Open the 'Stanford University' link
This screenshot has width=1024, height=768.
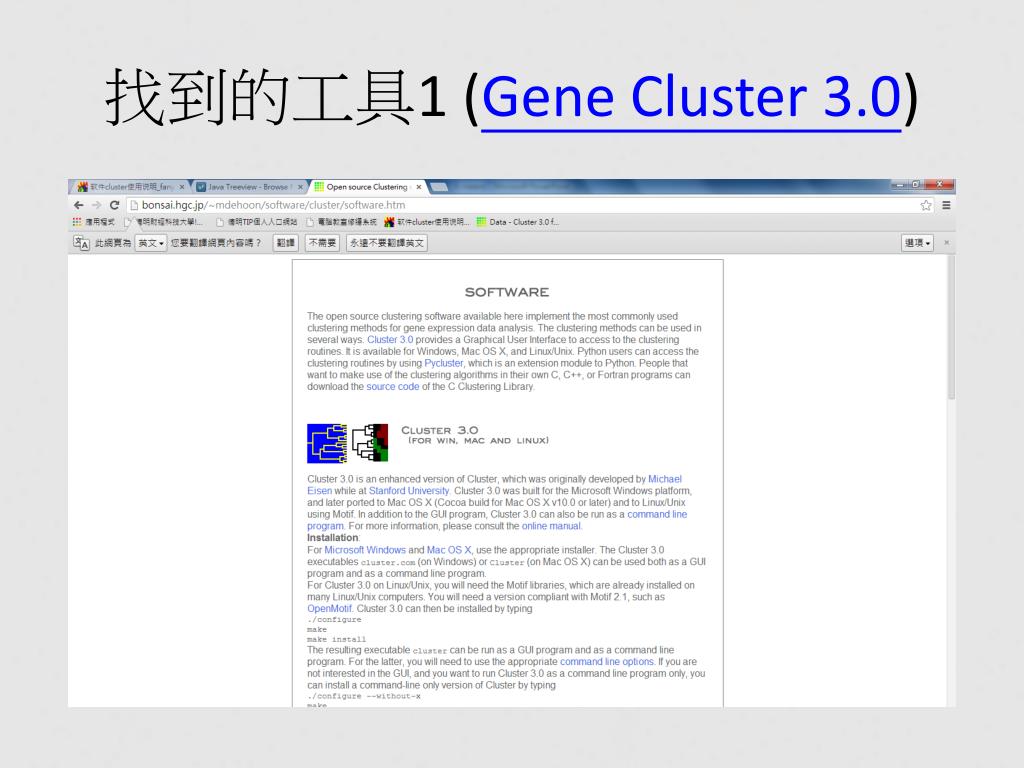tap(409, 491)
